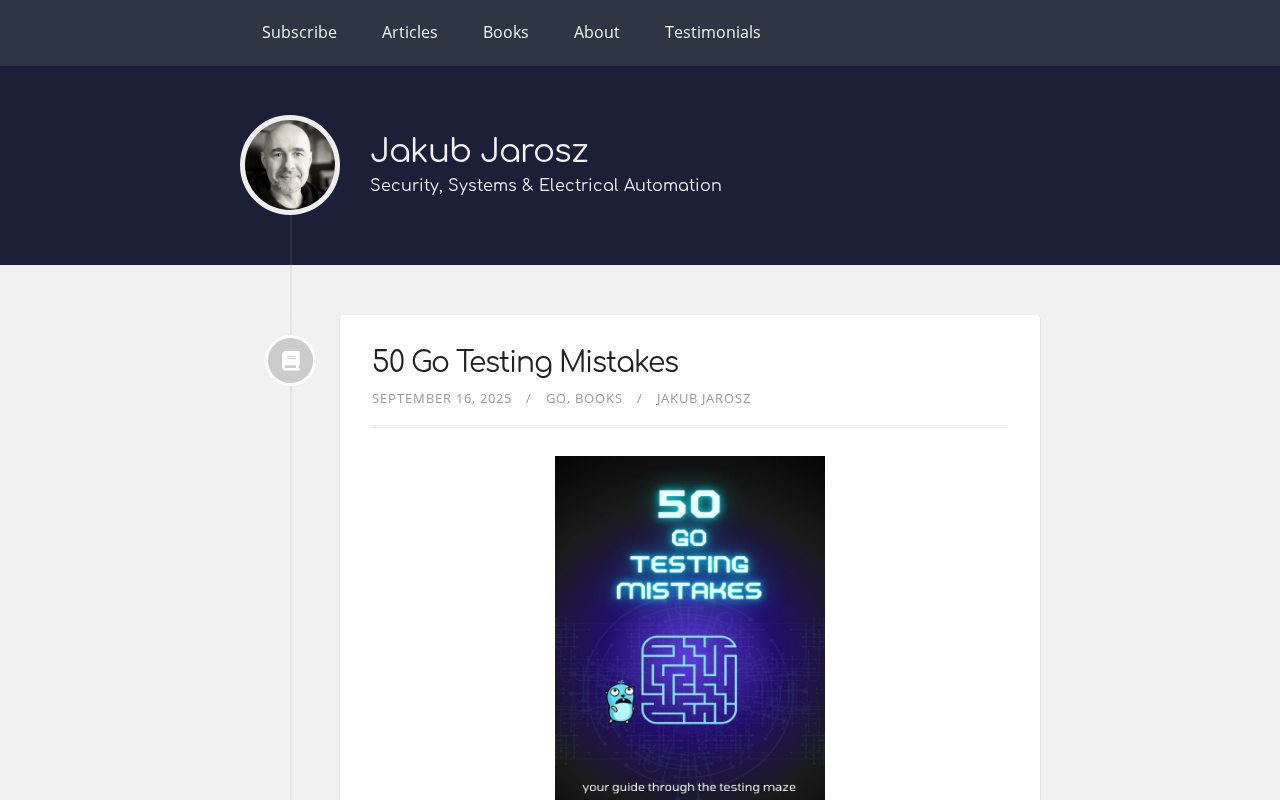View the Testimonials page
Image resolution: width=1280 pixels, height=800 pixels.
point(713,32)
